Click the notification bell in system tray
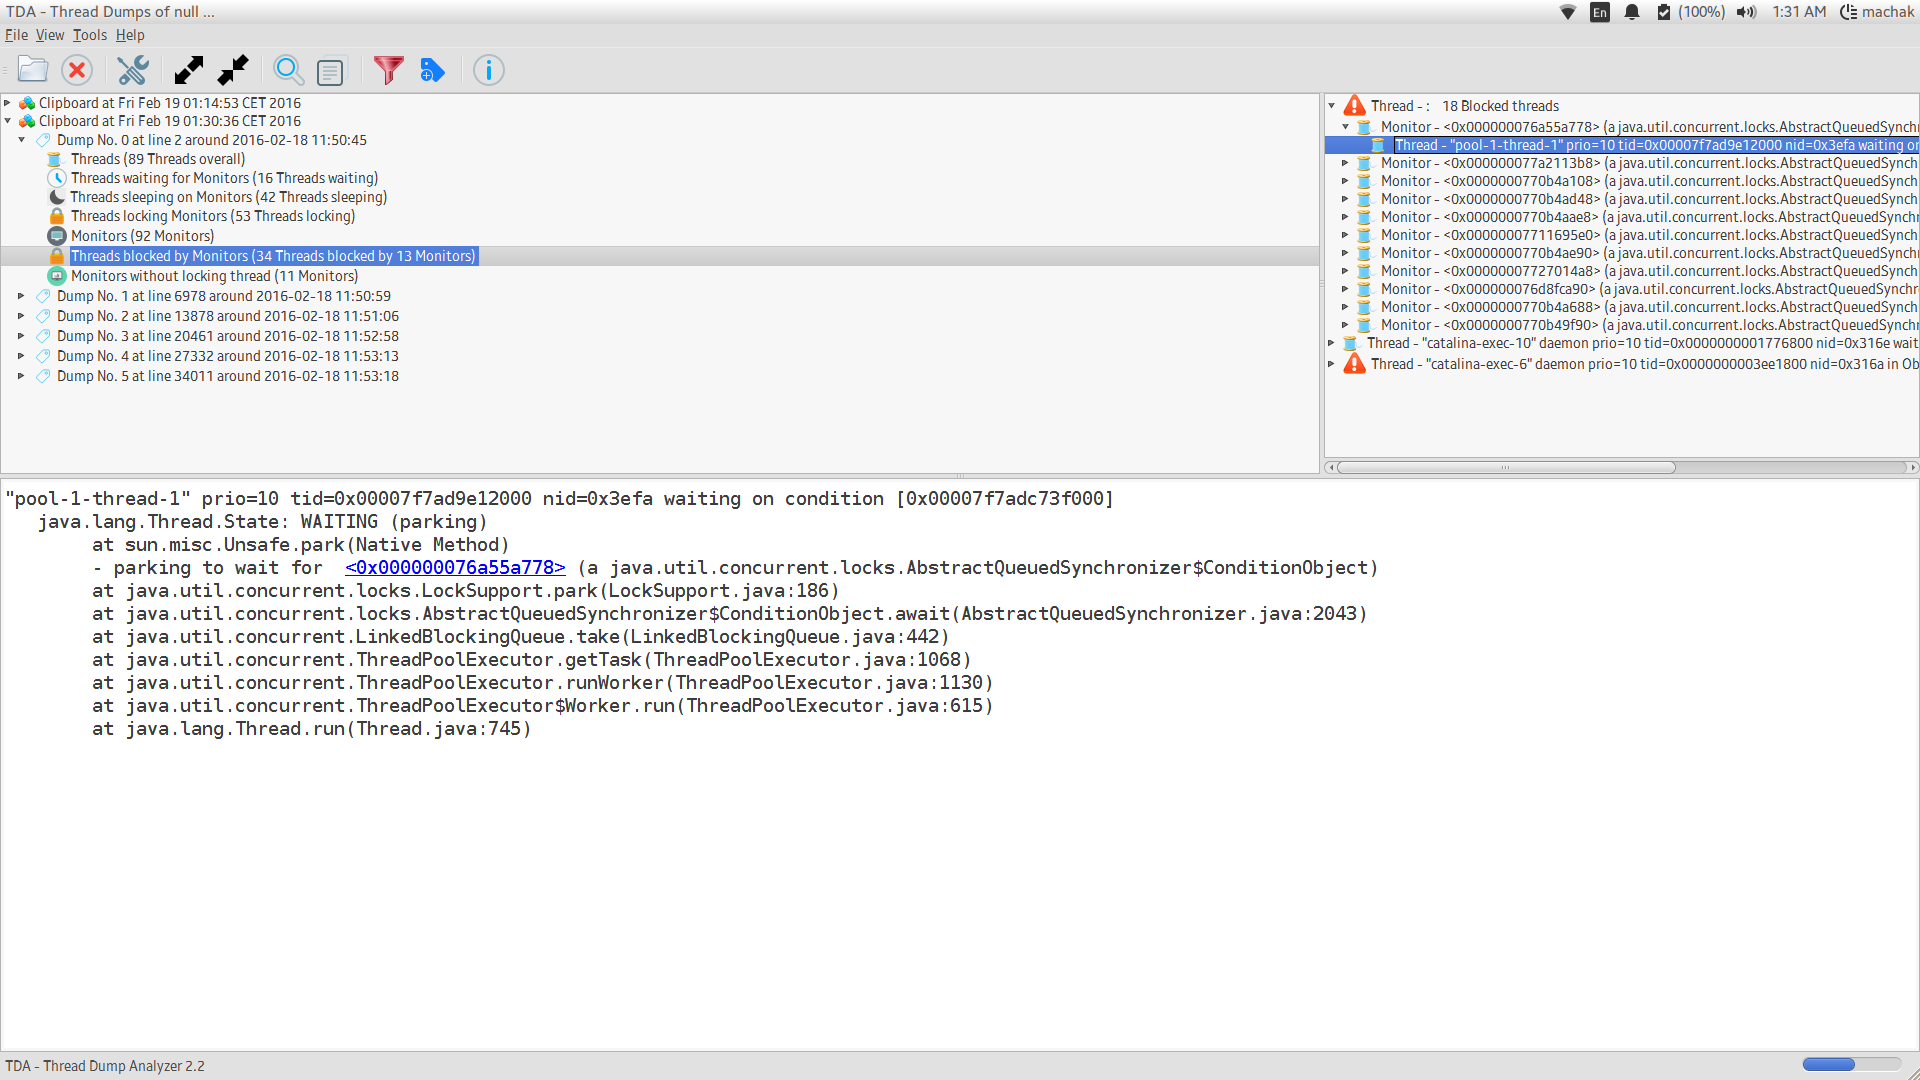Viewport: 1920px width, 1080px height. [1632, 12]
